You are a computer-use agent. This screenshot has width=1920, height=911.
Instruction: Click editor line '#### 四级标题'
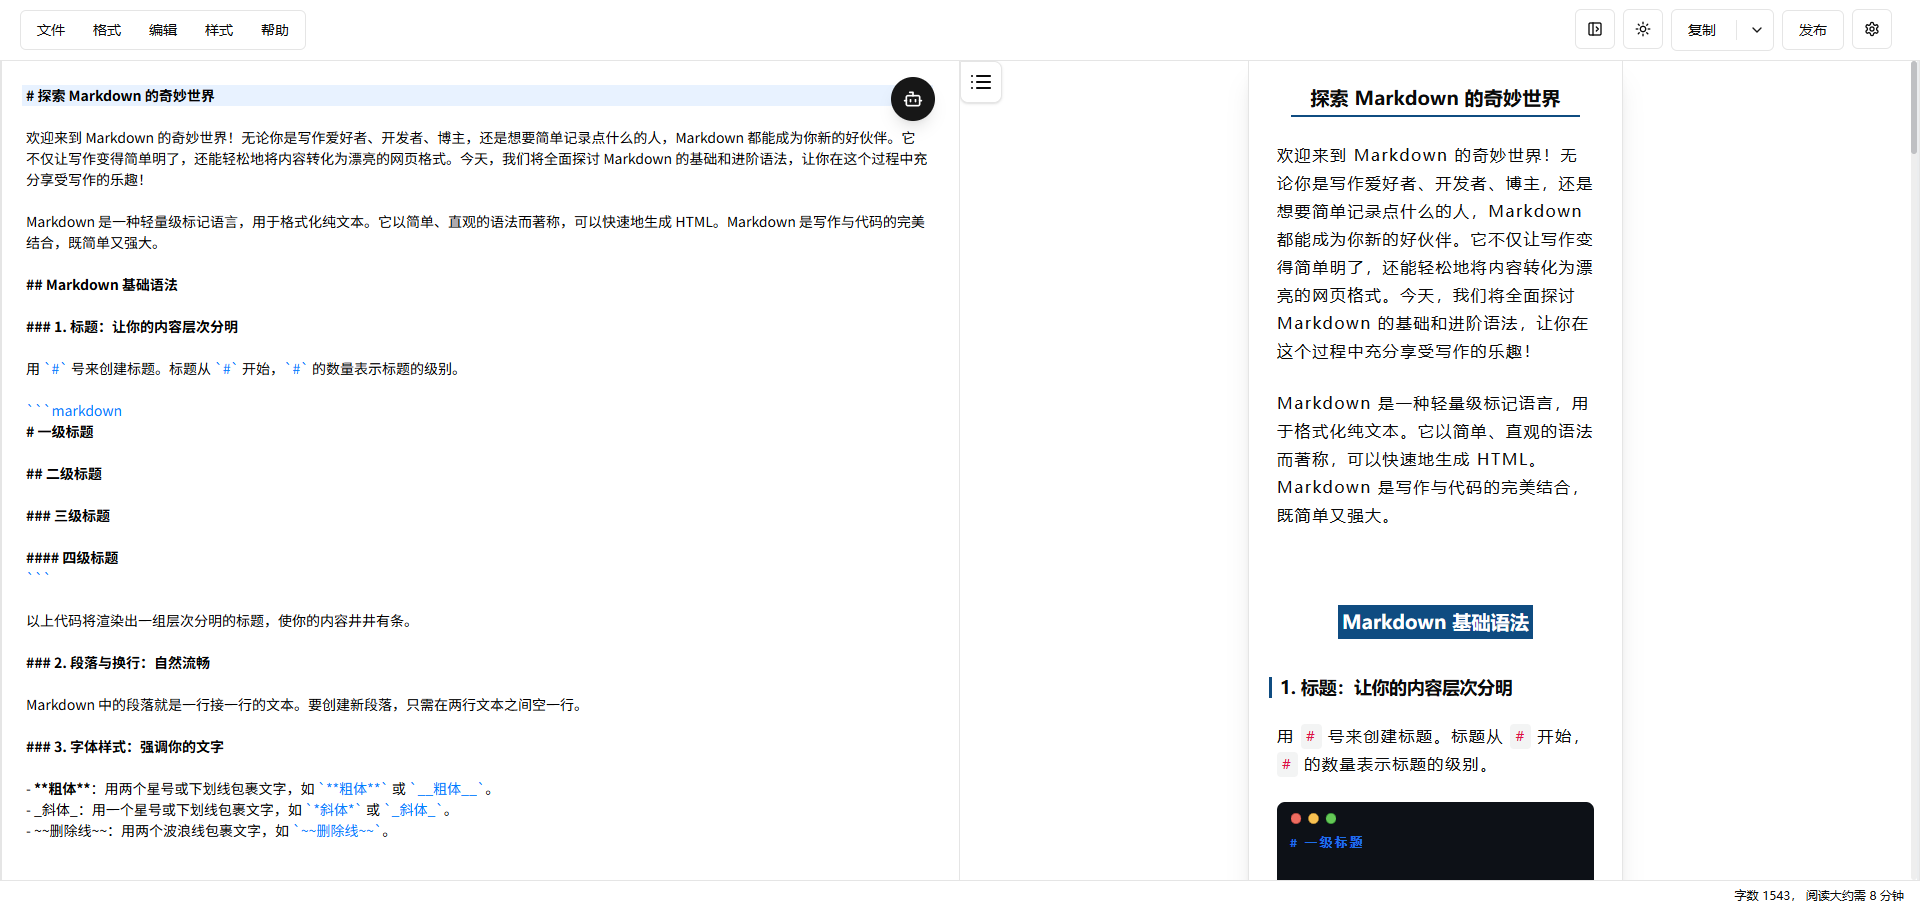click(x=72, y=558)
